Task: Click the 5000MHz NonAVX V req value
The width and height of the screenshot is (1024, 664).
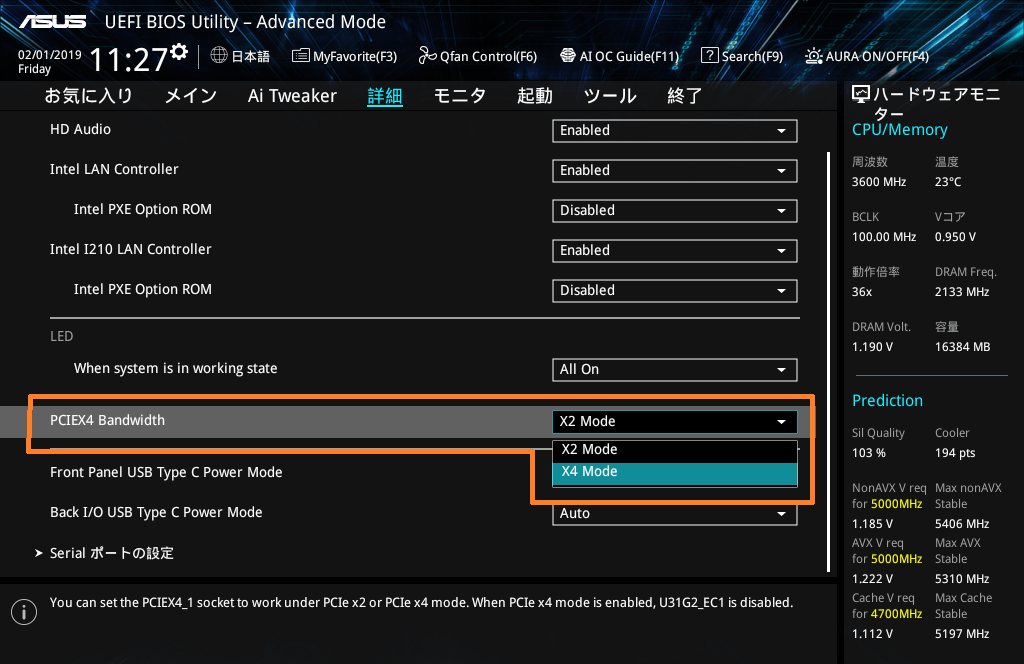Action: pyautogui.click(x=897, y=504)
